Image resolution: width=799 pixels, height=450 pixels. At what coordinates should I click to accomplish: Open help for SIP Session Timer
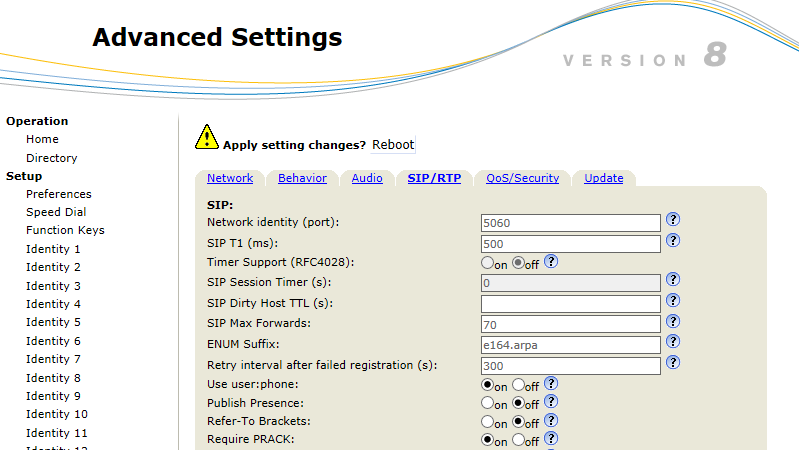coord(673,281)
